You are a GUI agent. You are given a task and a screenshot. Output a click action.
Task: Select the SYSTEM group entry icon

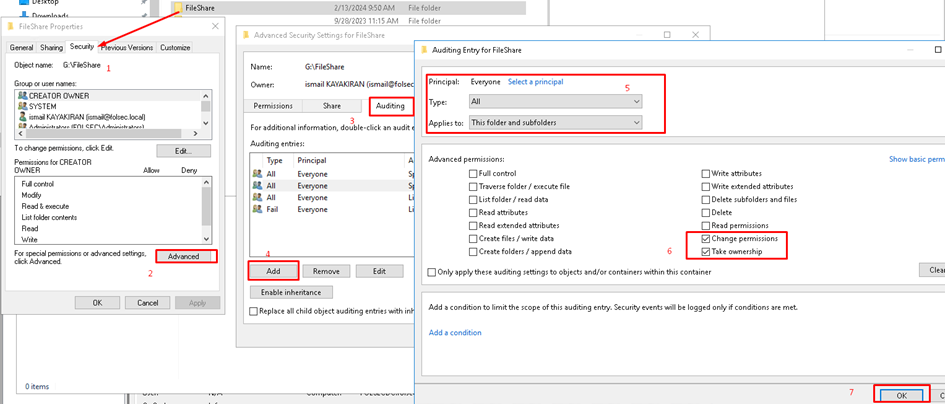[x=22, y=105]
